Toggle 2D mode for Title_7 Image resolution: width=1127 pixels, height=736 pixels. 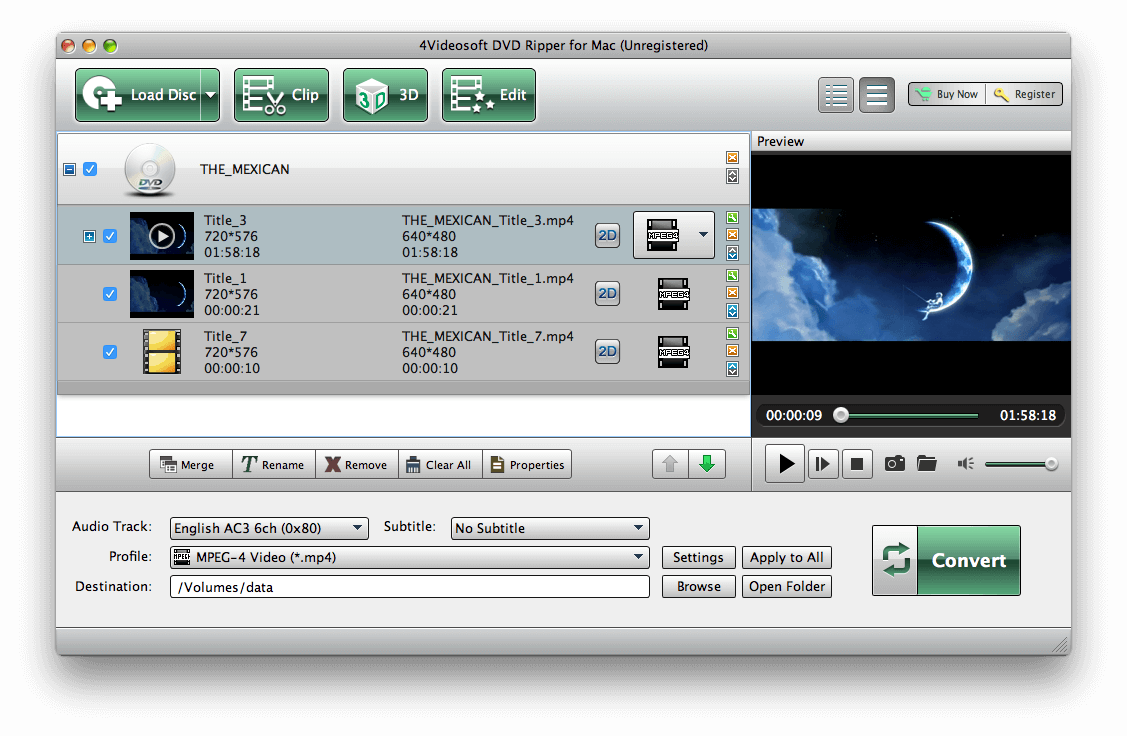(607, 352)
